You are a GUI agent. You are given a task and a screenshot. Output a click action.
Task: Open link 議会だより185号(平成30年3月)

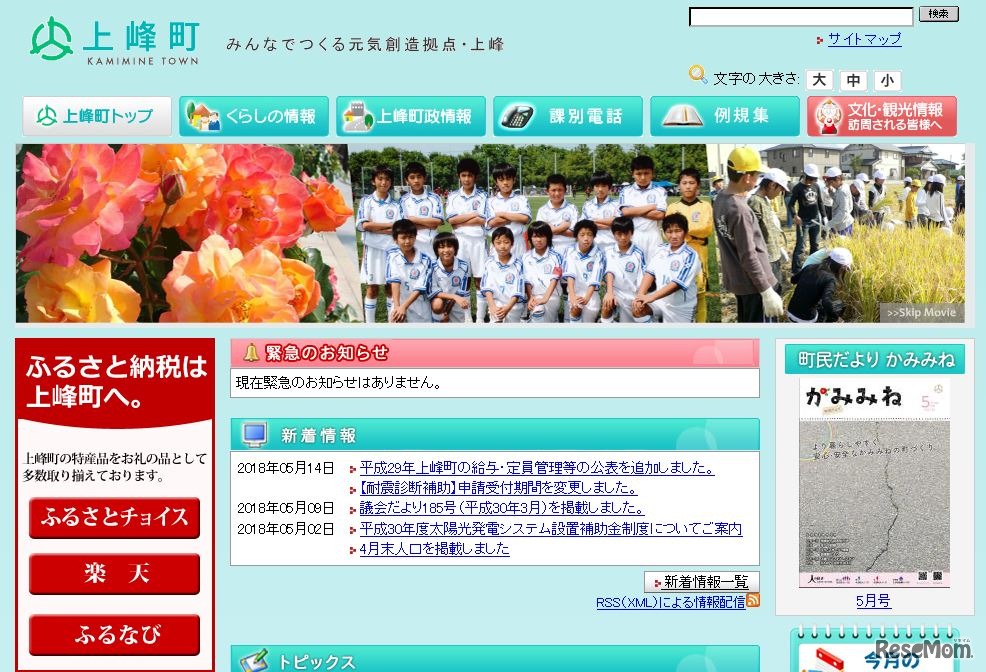[502, 508]
